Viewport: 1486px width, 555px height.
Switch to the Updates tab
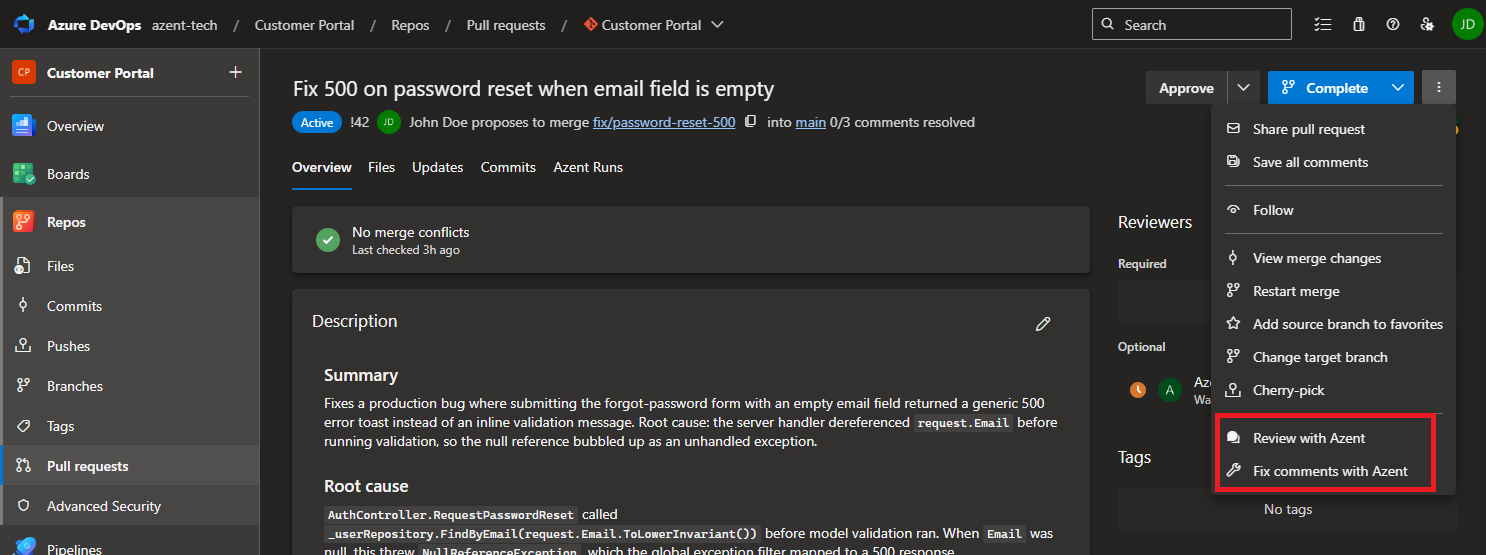point(438,167)
